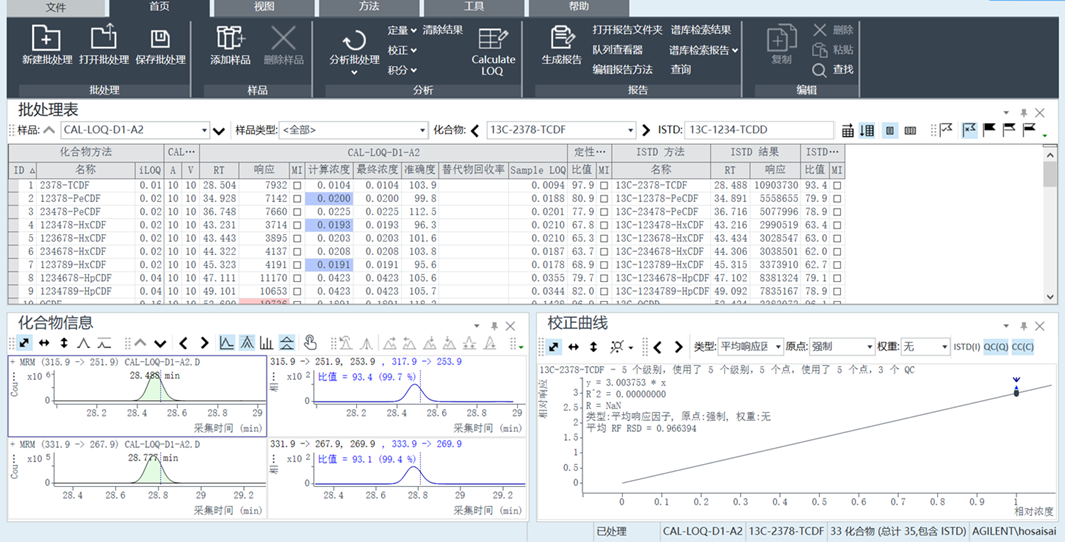Switch to the 工具 tab
Viewport: 1065px width, 542px height.
tap(473, 7)
